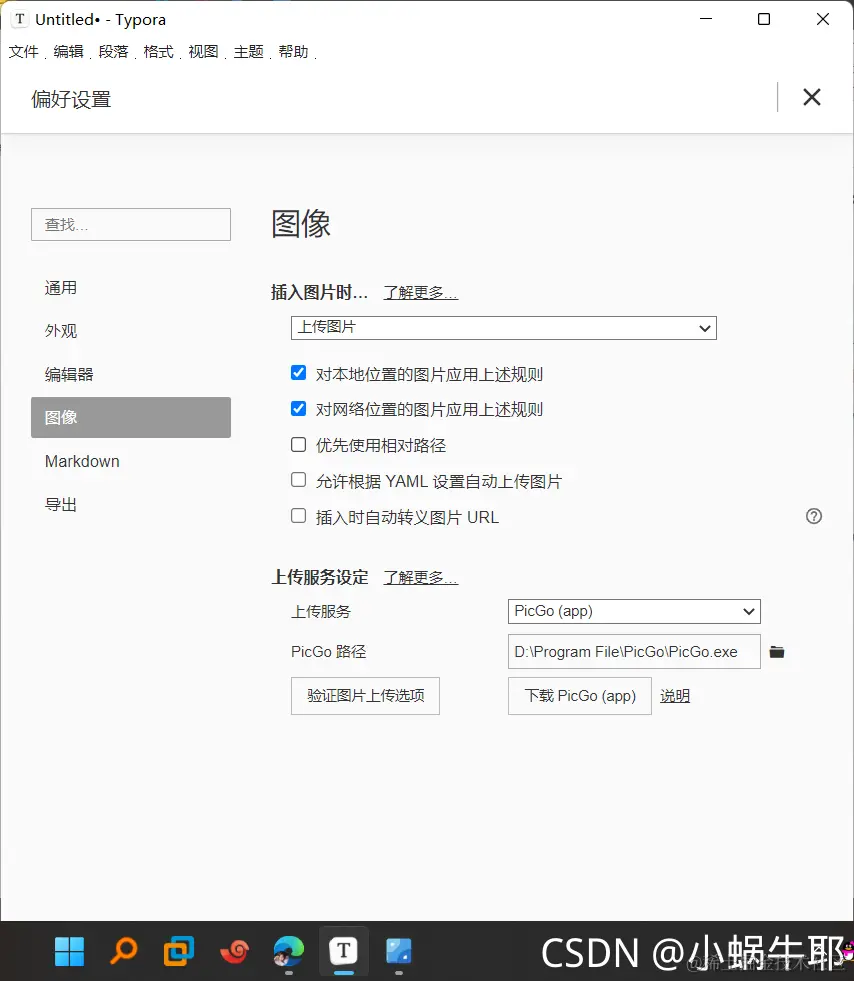Uncheck 对本地位置的图片应用上述规则
854x981 pixels.
tap(298, 372)
